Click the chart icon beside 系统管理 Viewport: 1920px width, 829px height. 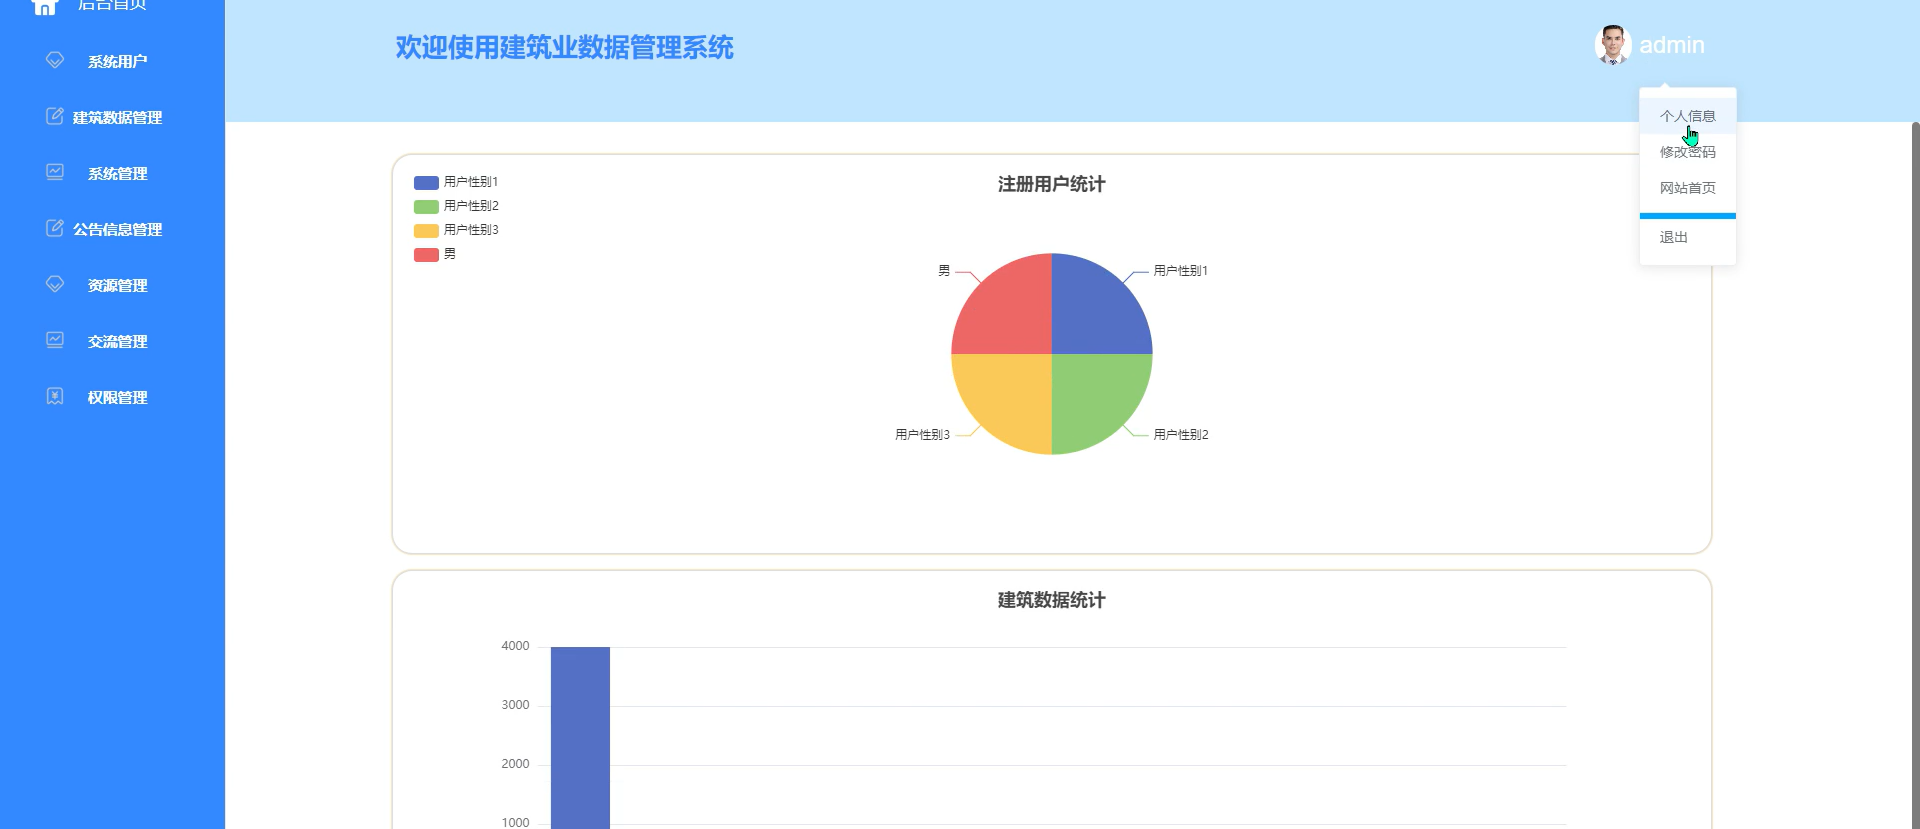pyautogui.click(x=55, y=172)
